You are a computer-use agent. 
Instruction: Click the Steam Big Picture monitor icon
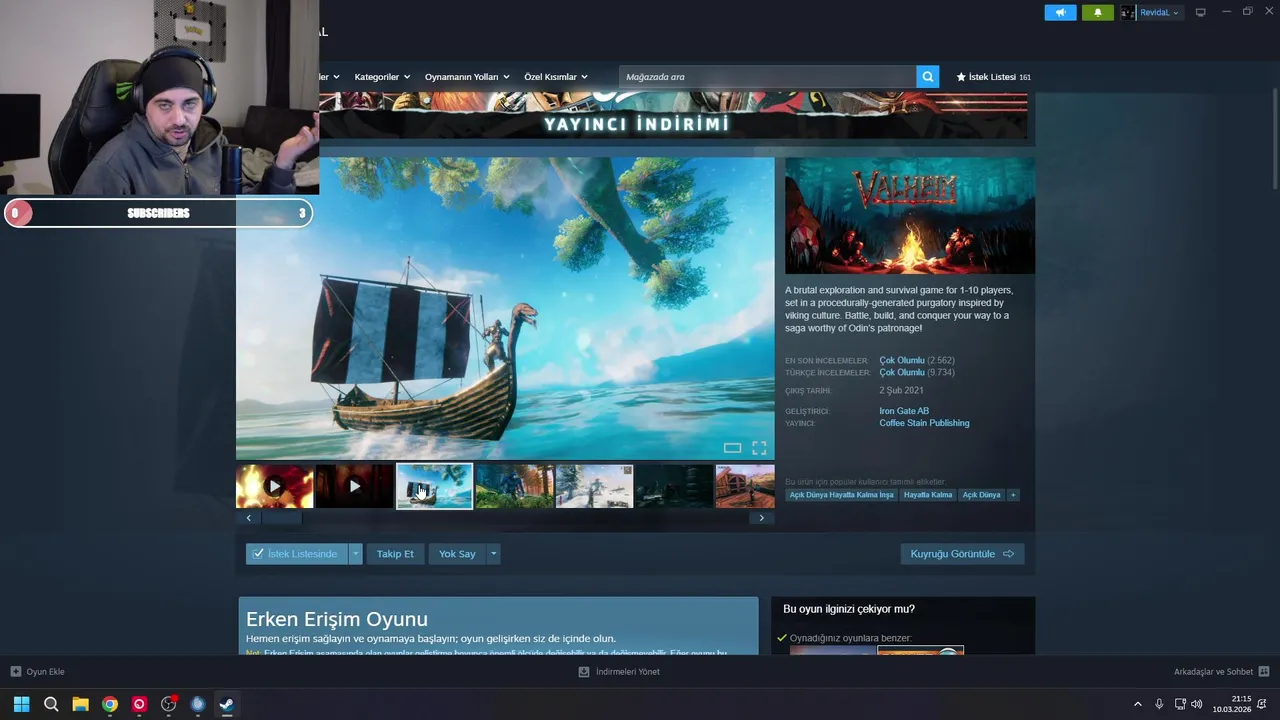[1201, 13]
